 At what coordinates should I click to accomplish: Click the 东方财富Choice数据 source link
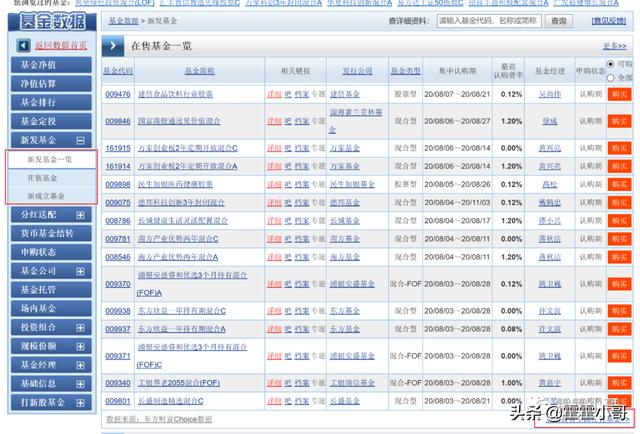pyautogui.click(x=178, y=419)
